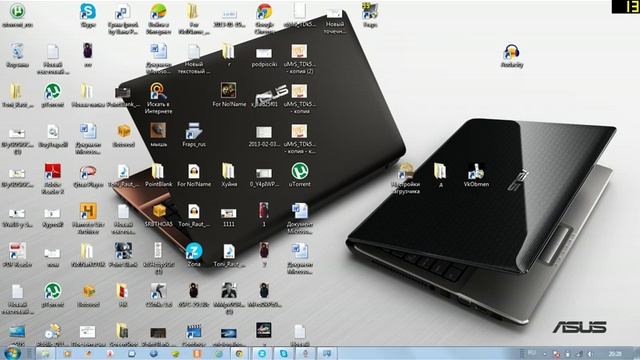
Task: Open the Windows Start menu
Action: [x=12, y=353]
